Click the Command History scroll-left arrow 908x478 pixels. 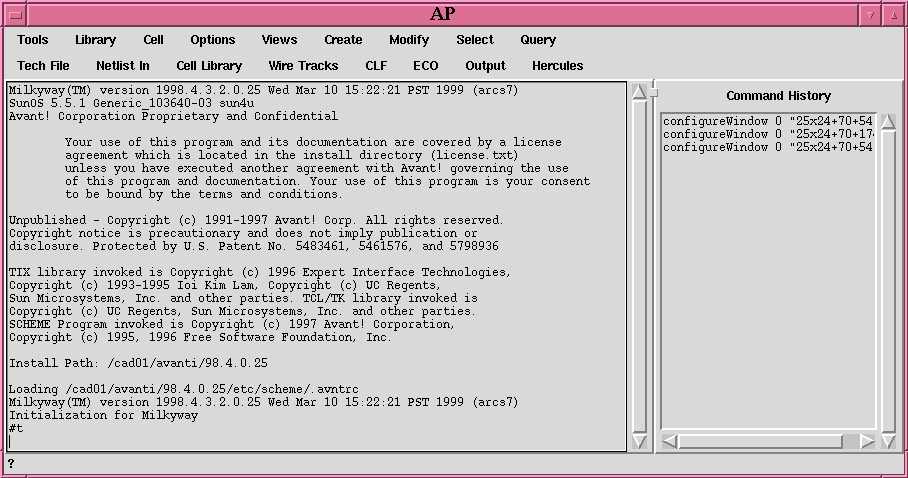coord(670,441)
